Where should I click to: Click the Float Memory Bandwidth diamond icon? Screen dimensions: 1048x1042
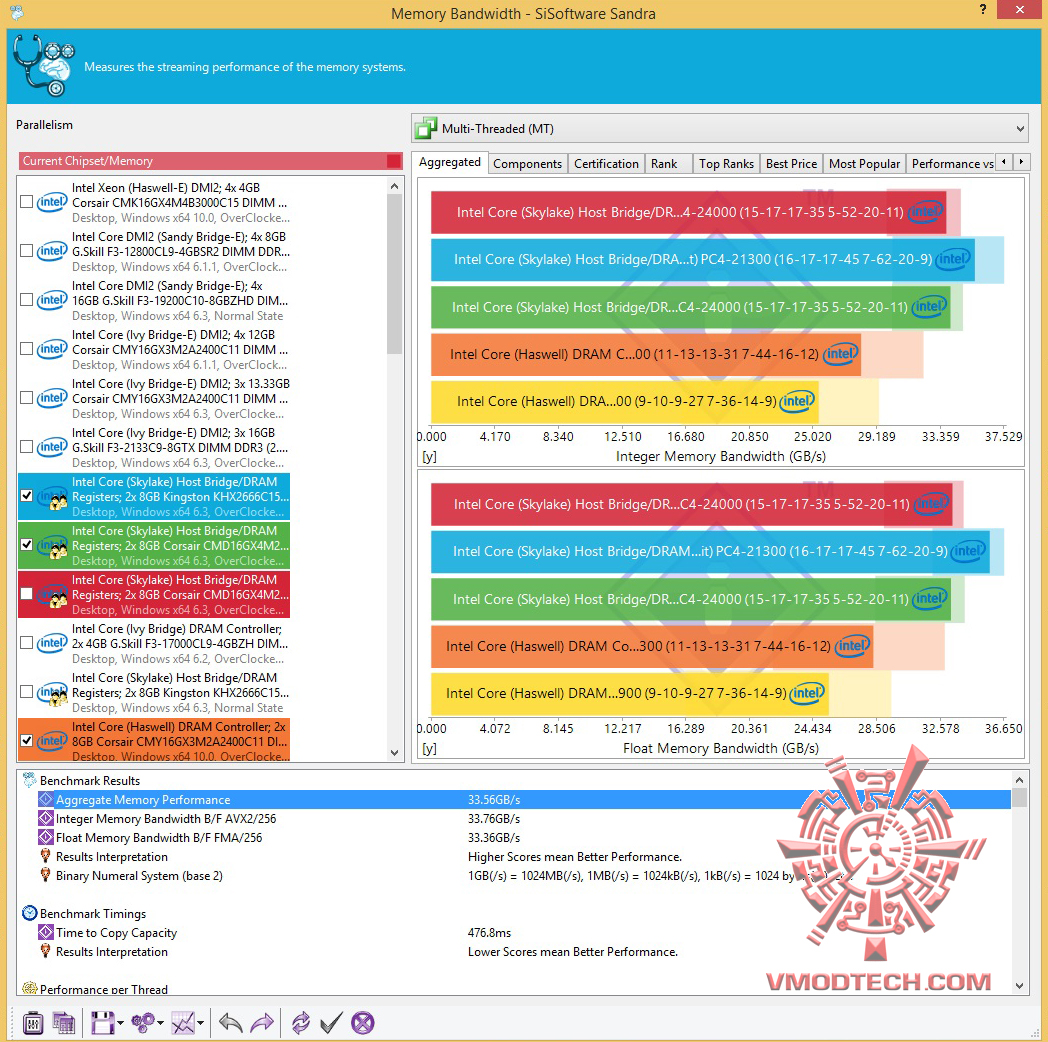(45, 837)
